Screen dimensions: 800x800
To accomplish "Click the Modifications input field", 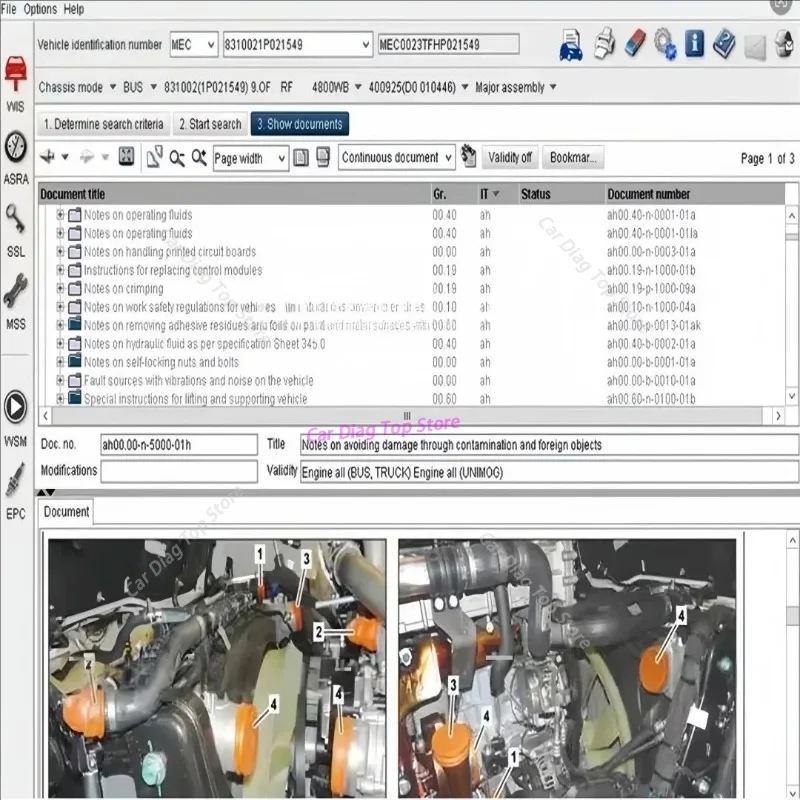I will tap(179, 471).
